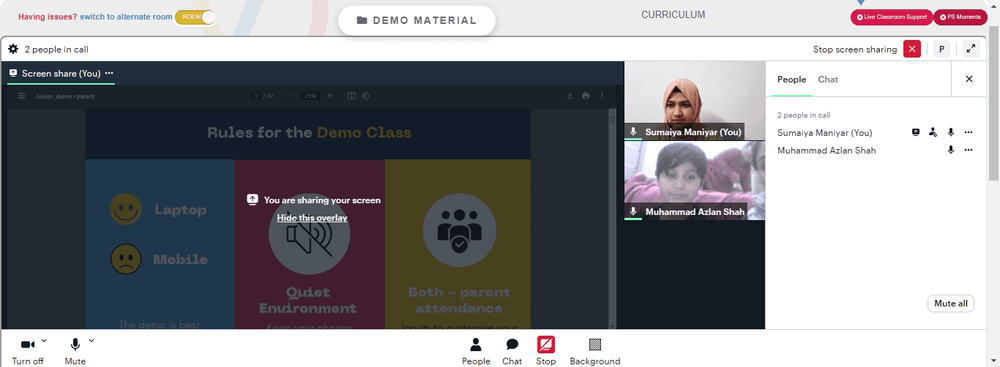Click screen share icon beside Sumaiya Maniyar

(x=916, y=132)
